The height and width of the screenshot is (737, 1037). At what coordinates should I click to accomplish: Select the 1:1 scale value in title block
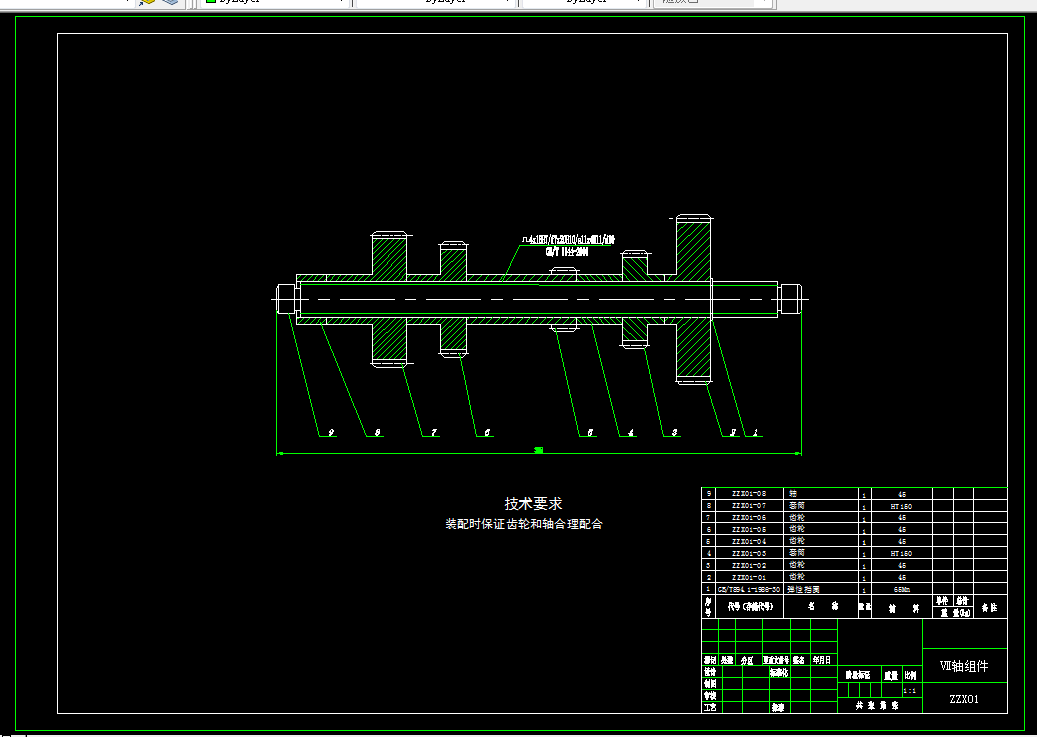(x=910, y=691)
